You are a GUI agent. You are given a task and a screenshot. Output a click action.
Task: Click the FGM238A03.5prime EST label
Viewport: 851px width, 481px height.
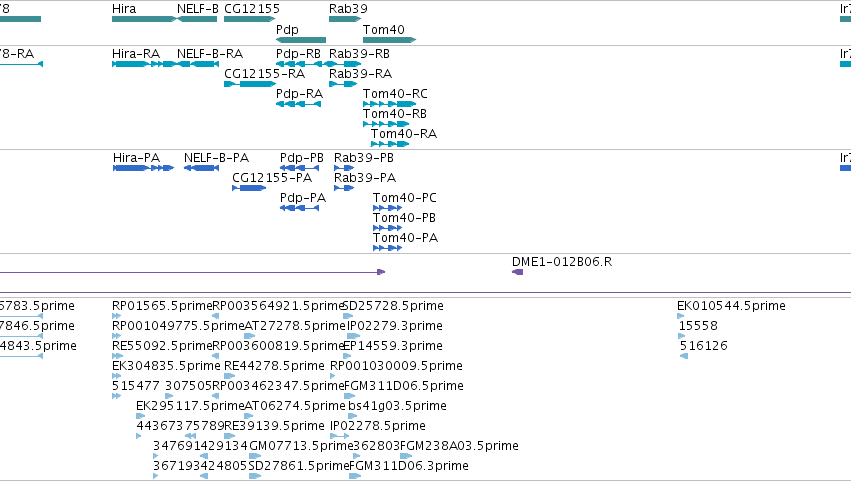point(459,446)
